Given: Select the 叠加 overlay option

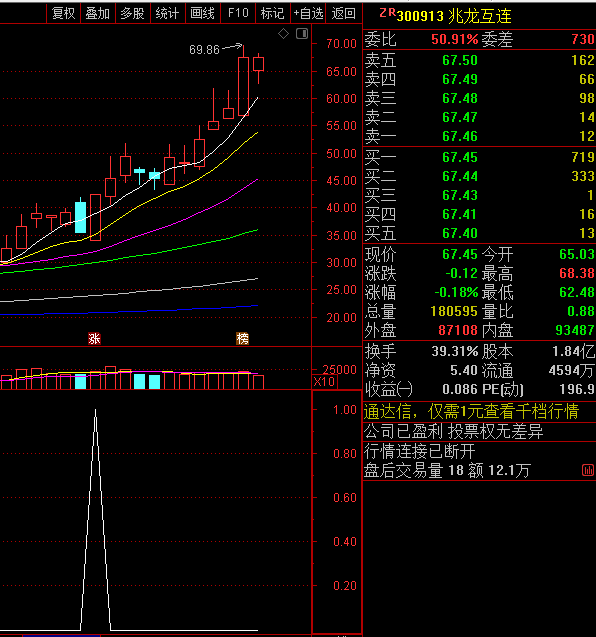Looking at the screenshot, I should click(98, 13).
